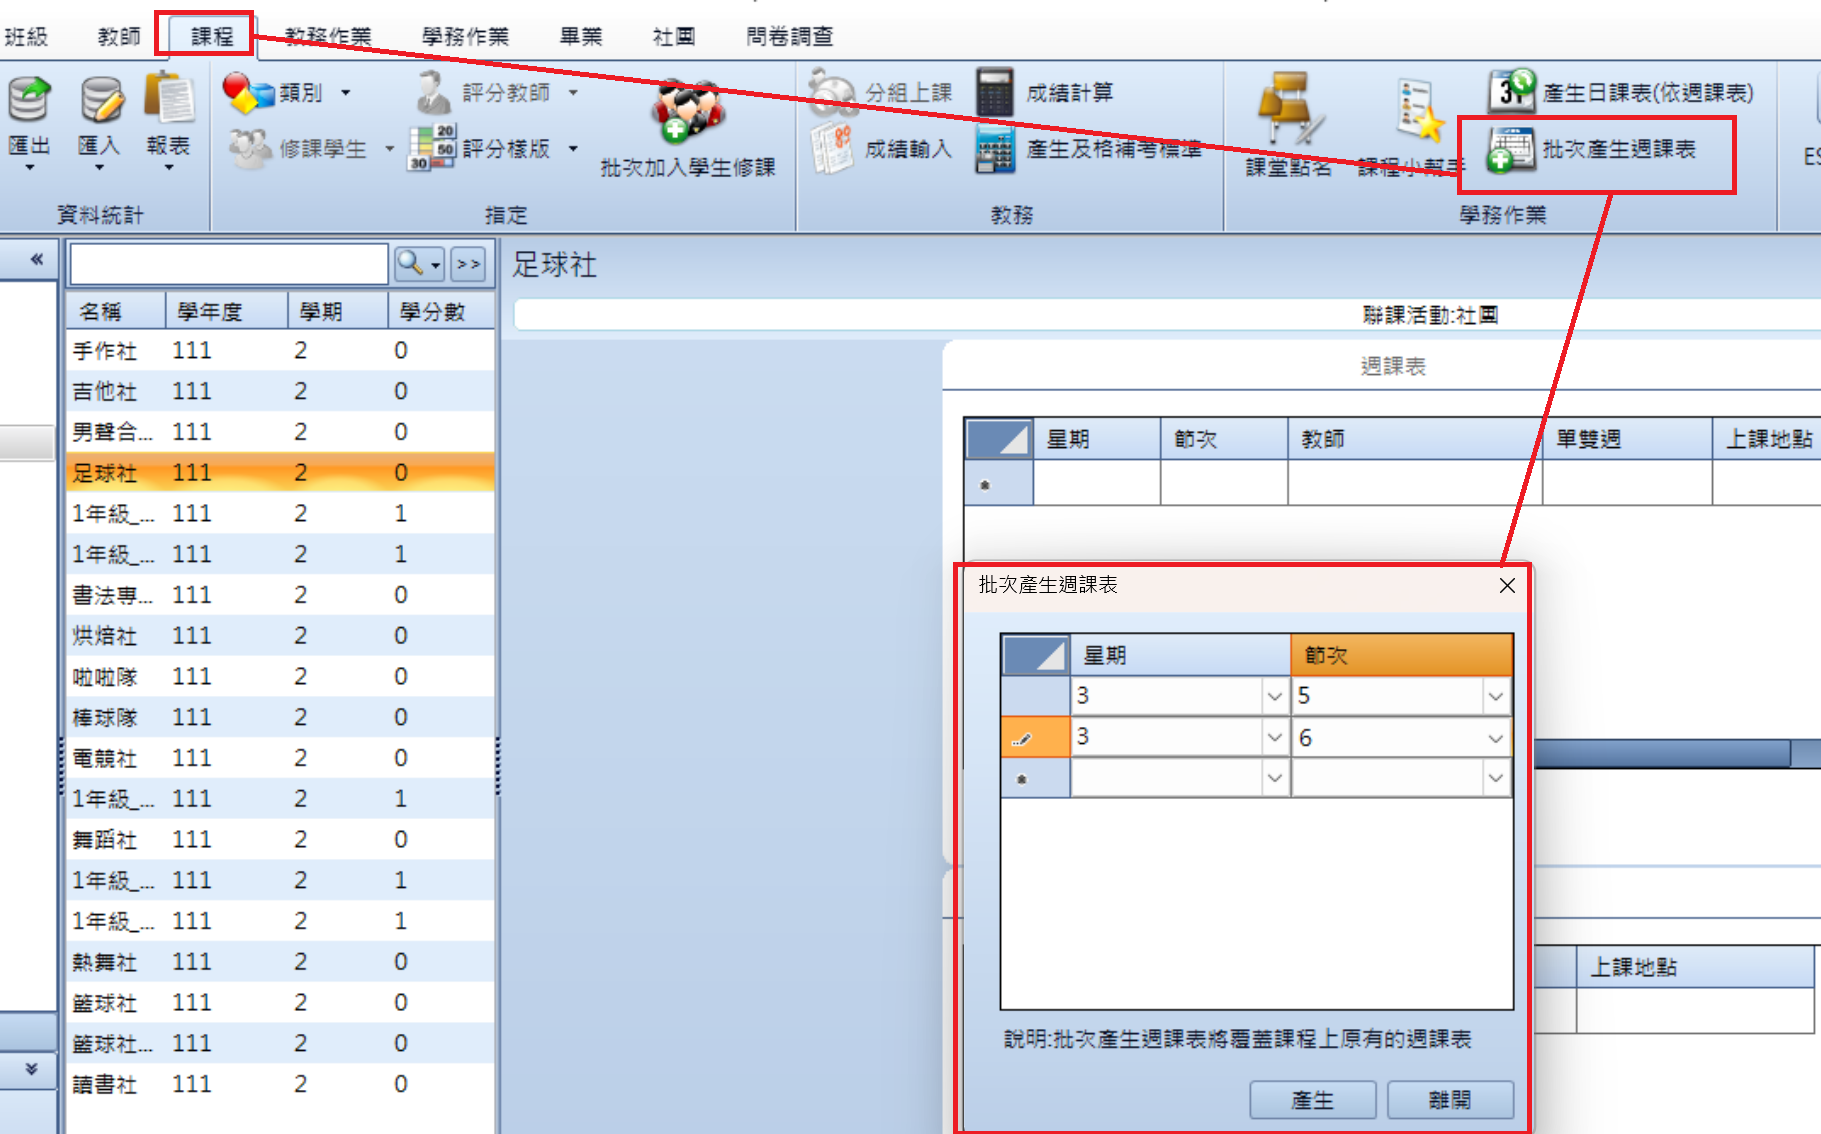Select the 讀書社 course row
This screenshot has height=1134, width=1821.
click(281, 1084)
